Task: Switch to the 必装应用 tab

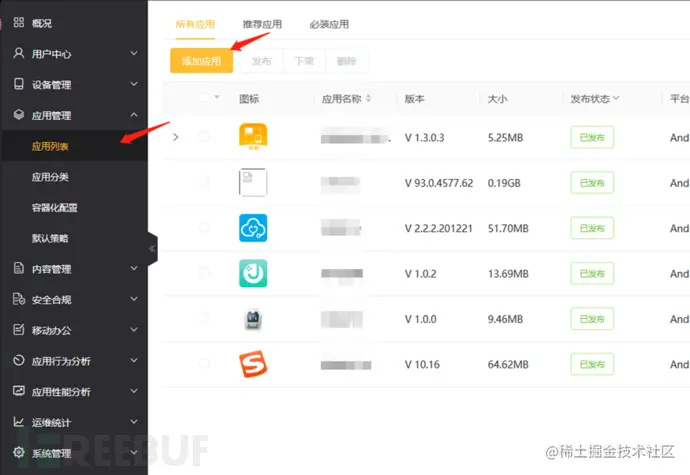Action: point(329,24)
